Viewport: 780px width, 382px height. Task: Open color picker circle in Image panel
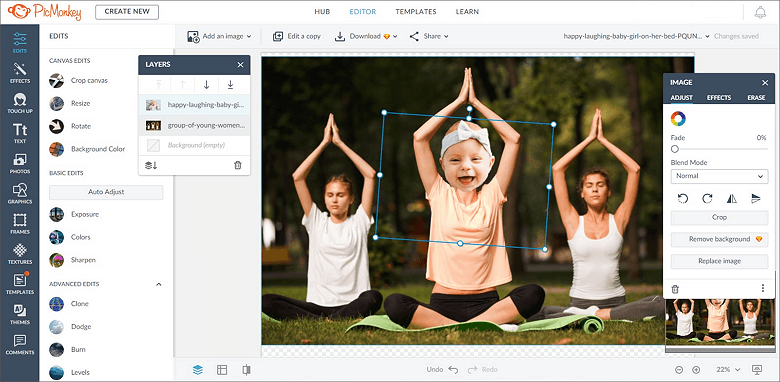[678, 118]
